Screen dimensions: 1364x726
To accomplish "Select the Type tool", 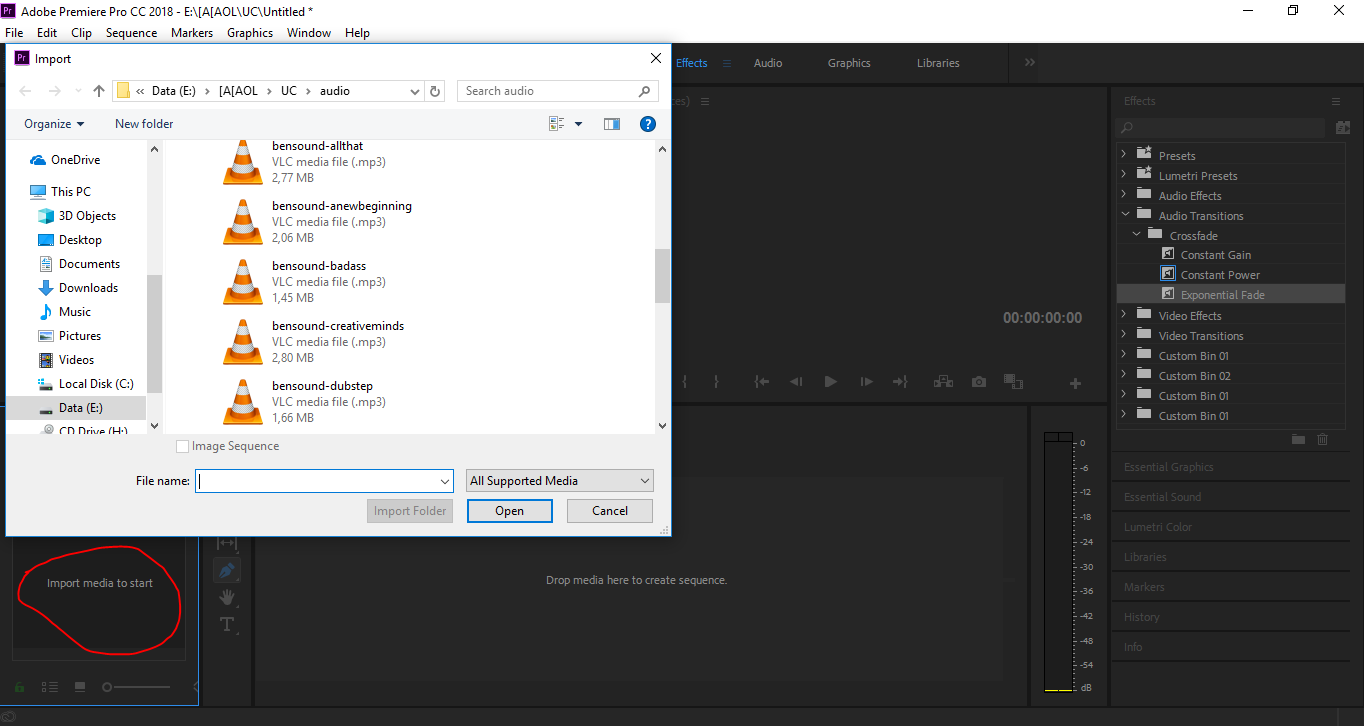I will pos(227,625).
